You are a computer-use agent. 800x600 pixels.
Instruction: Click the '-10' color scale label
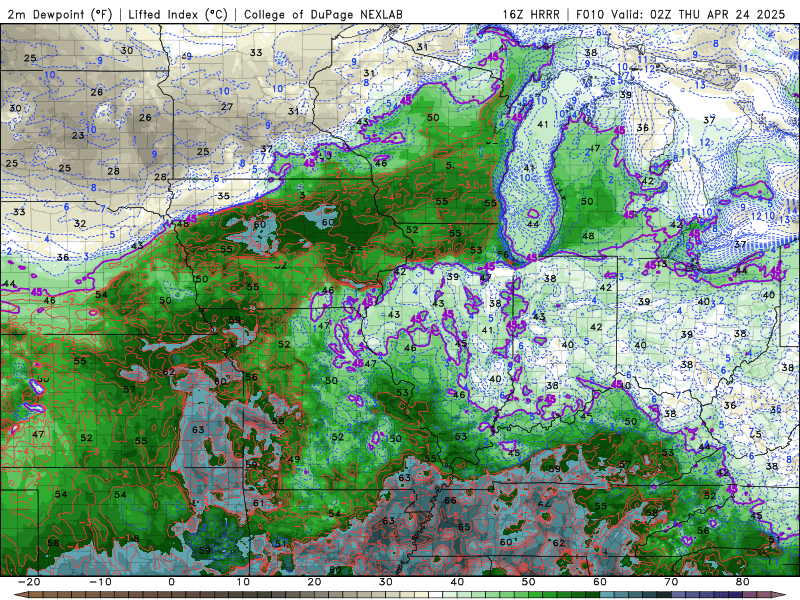(100, 582)
